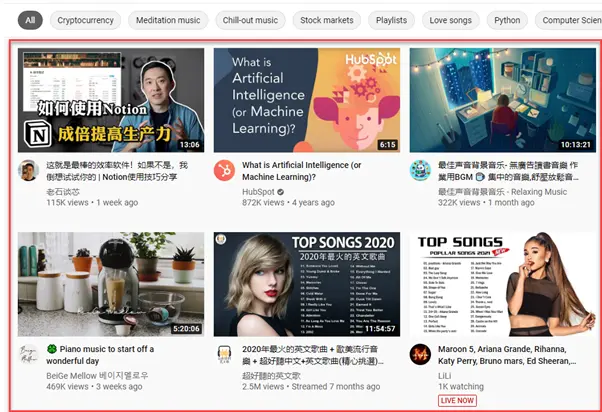This screenshot has width=602, height=412.
Task: Go to the 超好聽的英文歌 channel name
Action: [x=271, y=376]
